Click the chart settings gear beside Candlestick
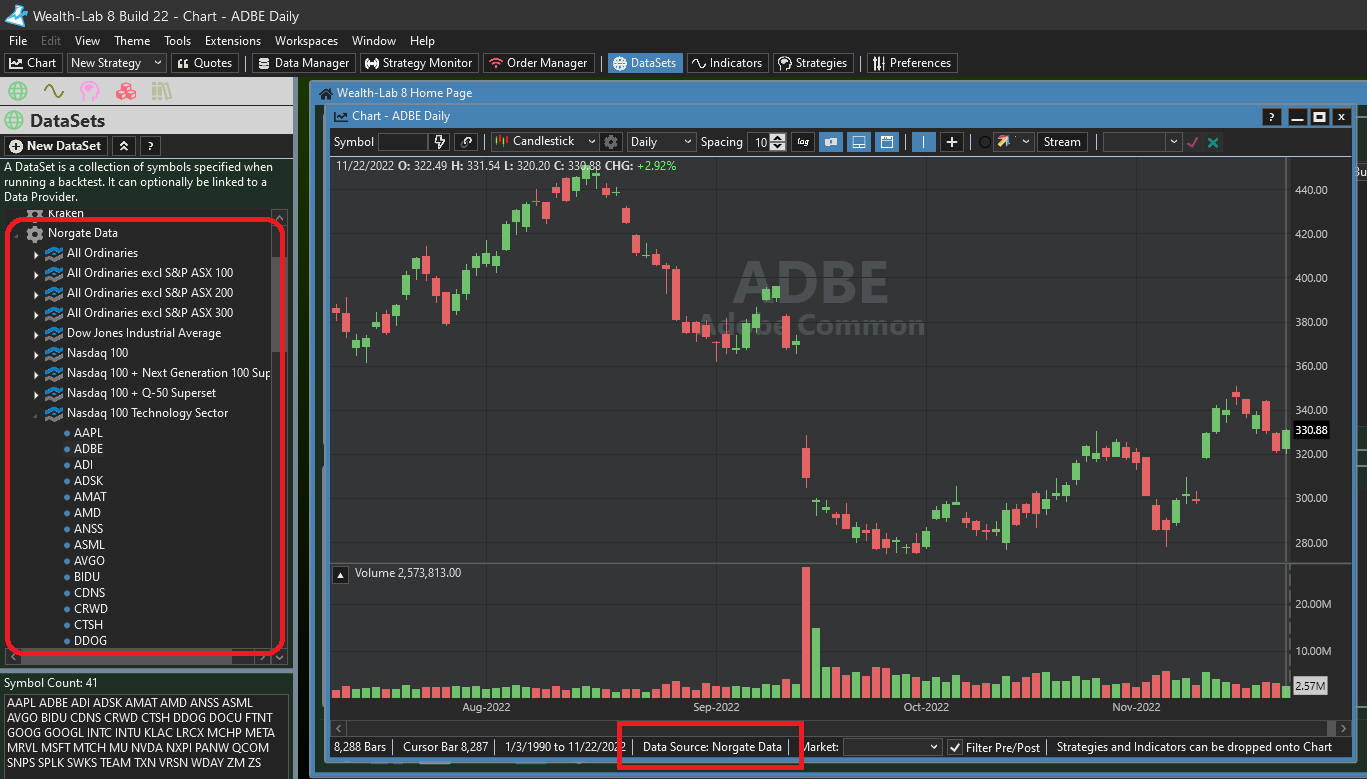 pos(612,142)
